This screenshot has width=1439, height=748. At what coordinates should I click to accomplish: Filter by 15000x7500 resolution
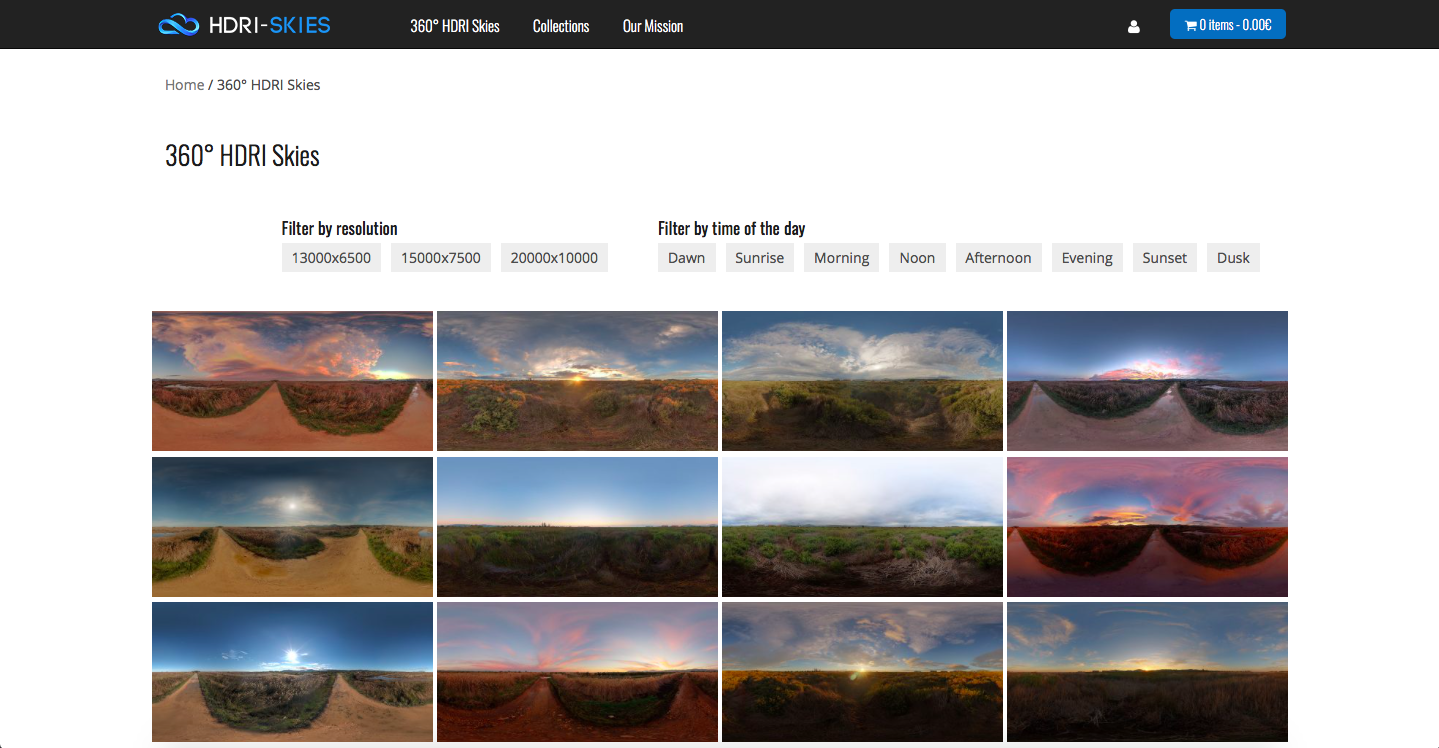point(441,258)
